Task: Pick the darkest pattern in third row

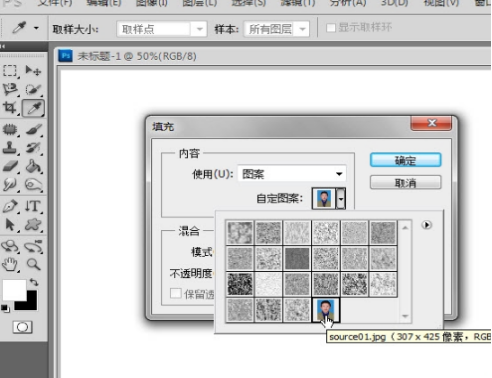Action: (240, 284)
